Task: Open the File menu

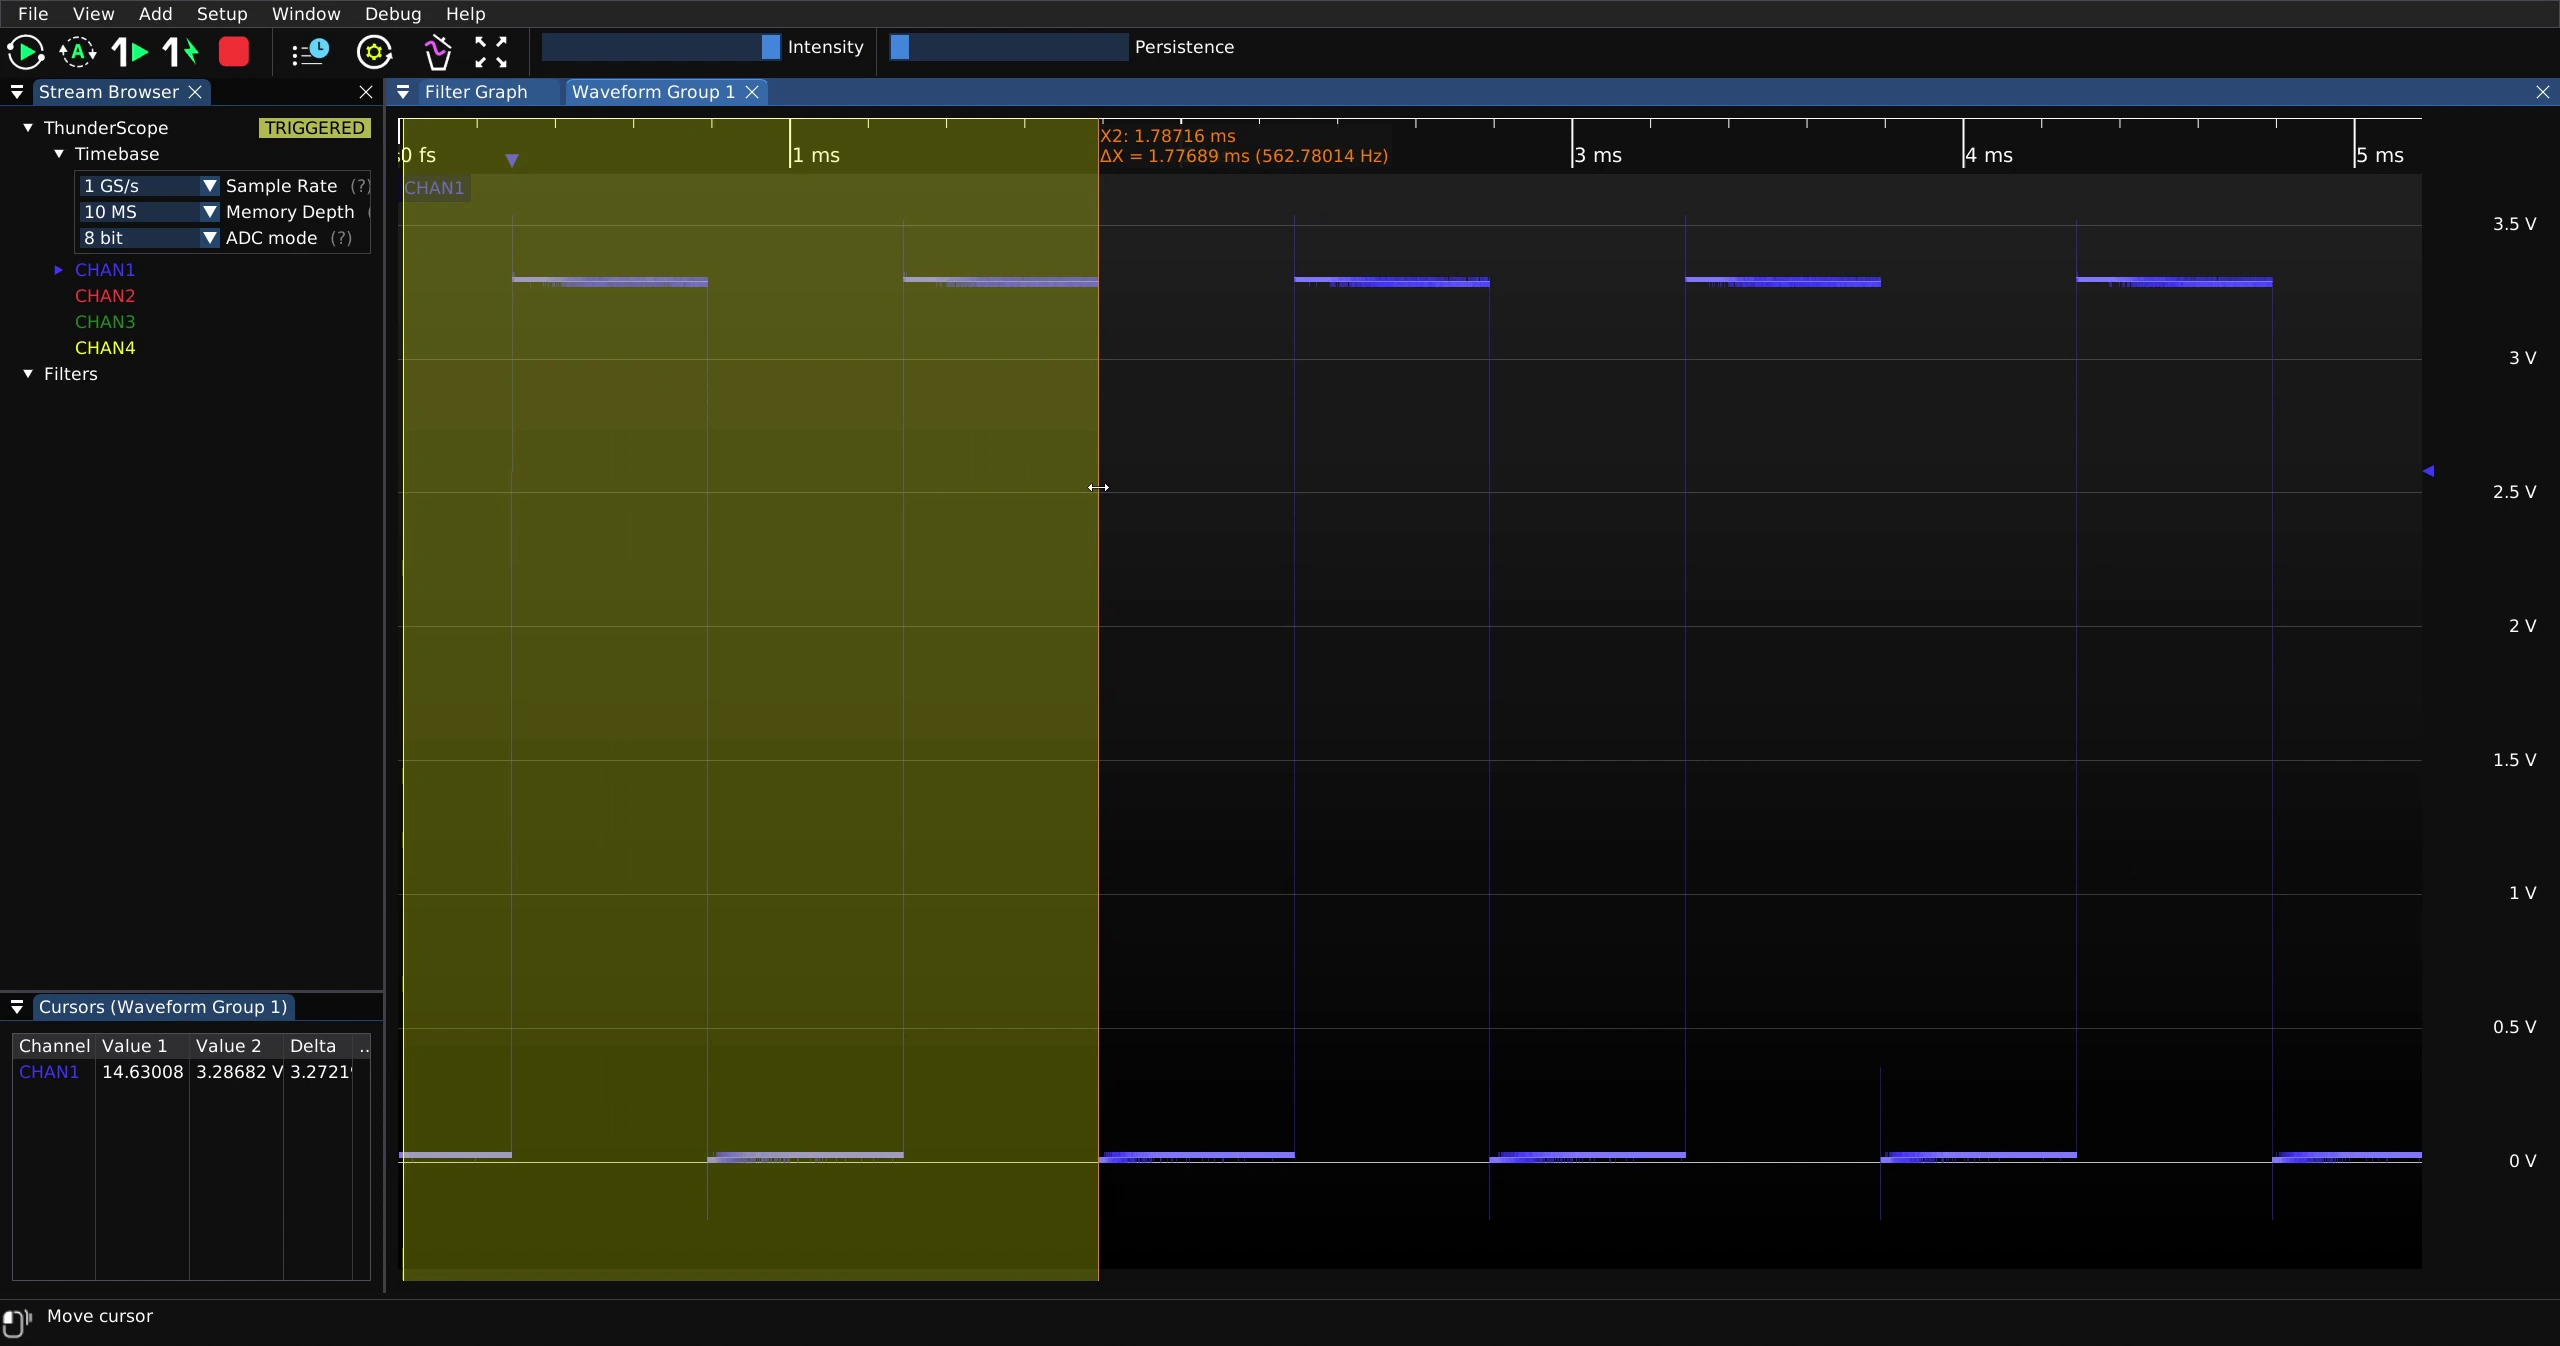Action: point(33,14)
